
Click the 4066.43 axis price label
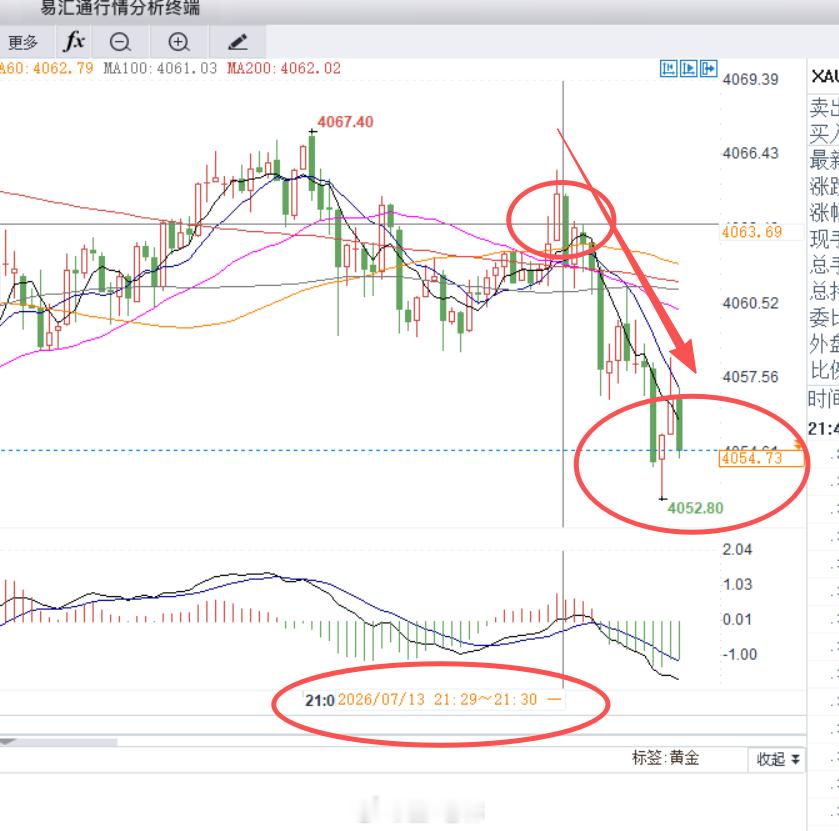(x=750, y=153)
